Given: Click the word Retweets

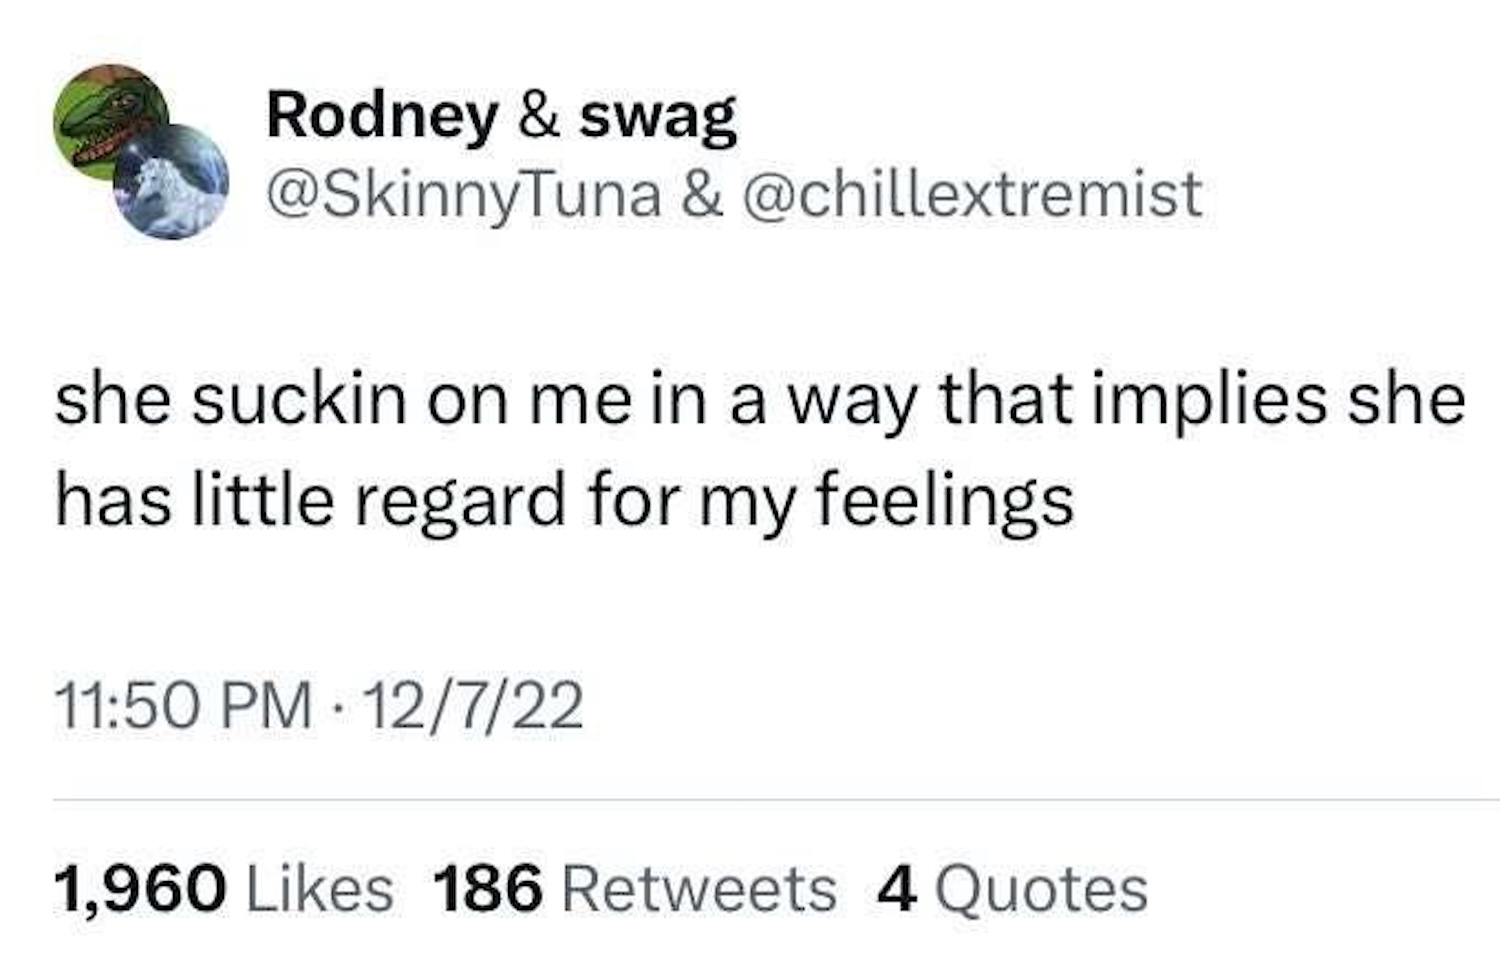Looking at the screenshot, I should [x=699, y=890].
